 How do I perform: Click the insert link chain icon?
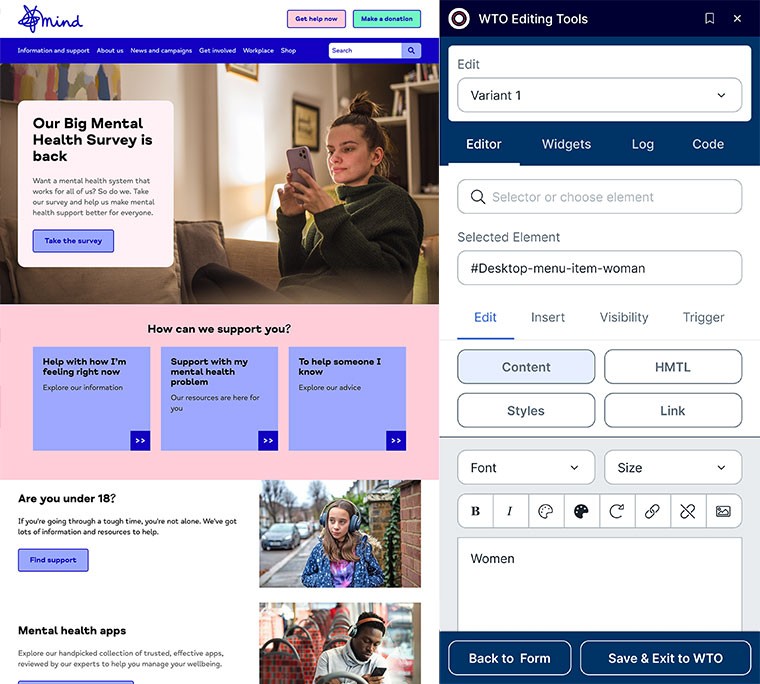(652, 511)
